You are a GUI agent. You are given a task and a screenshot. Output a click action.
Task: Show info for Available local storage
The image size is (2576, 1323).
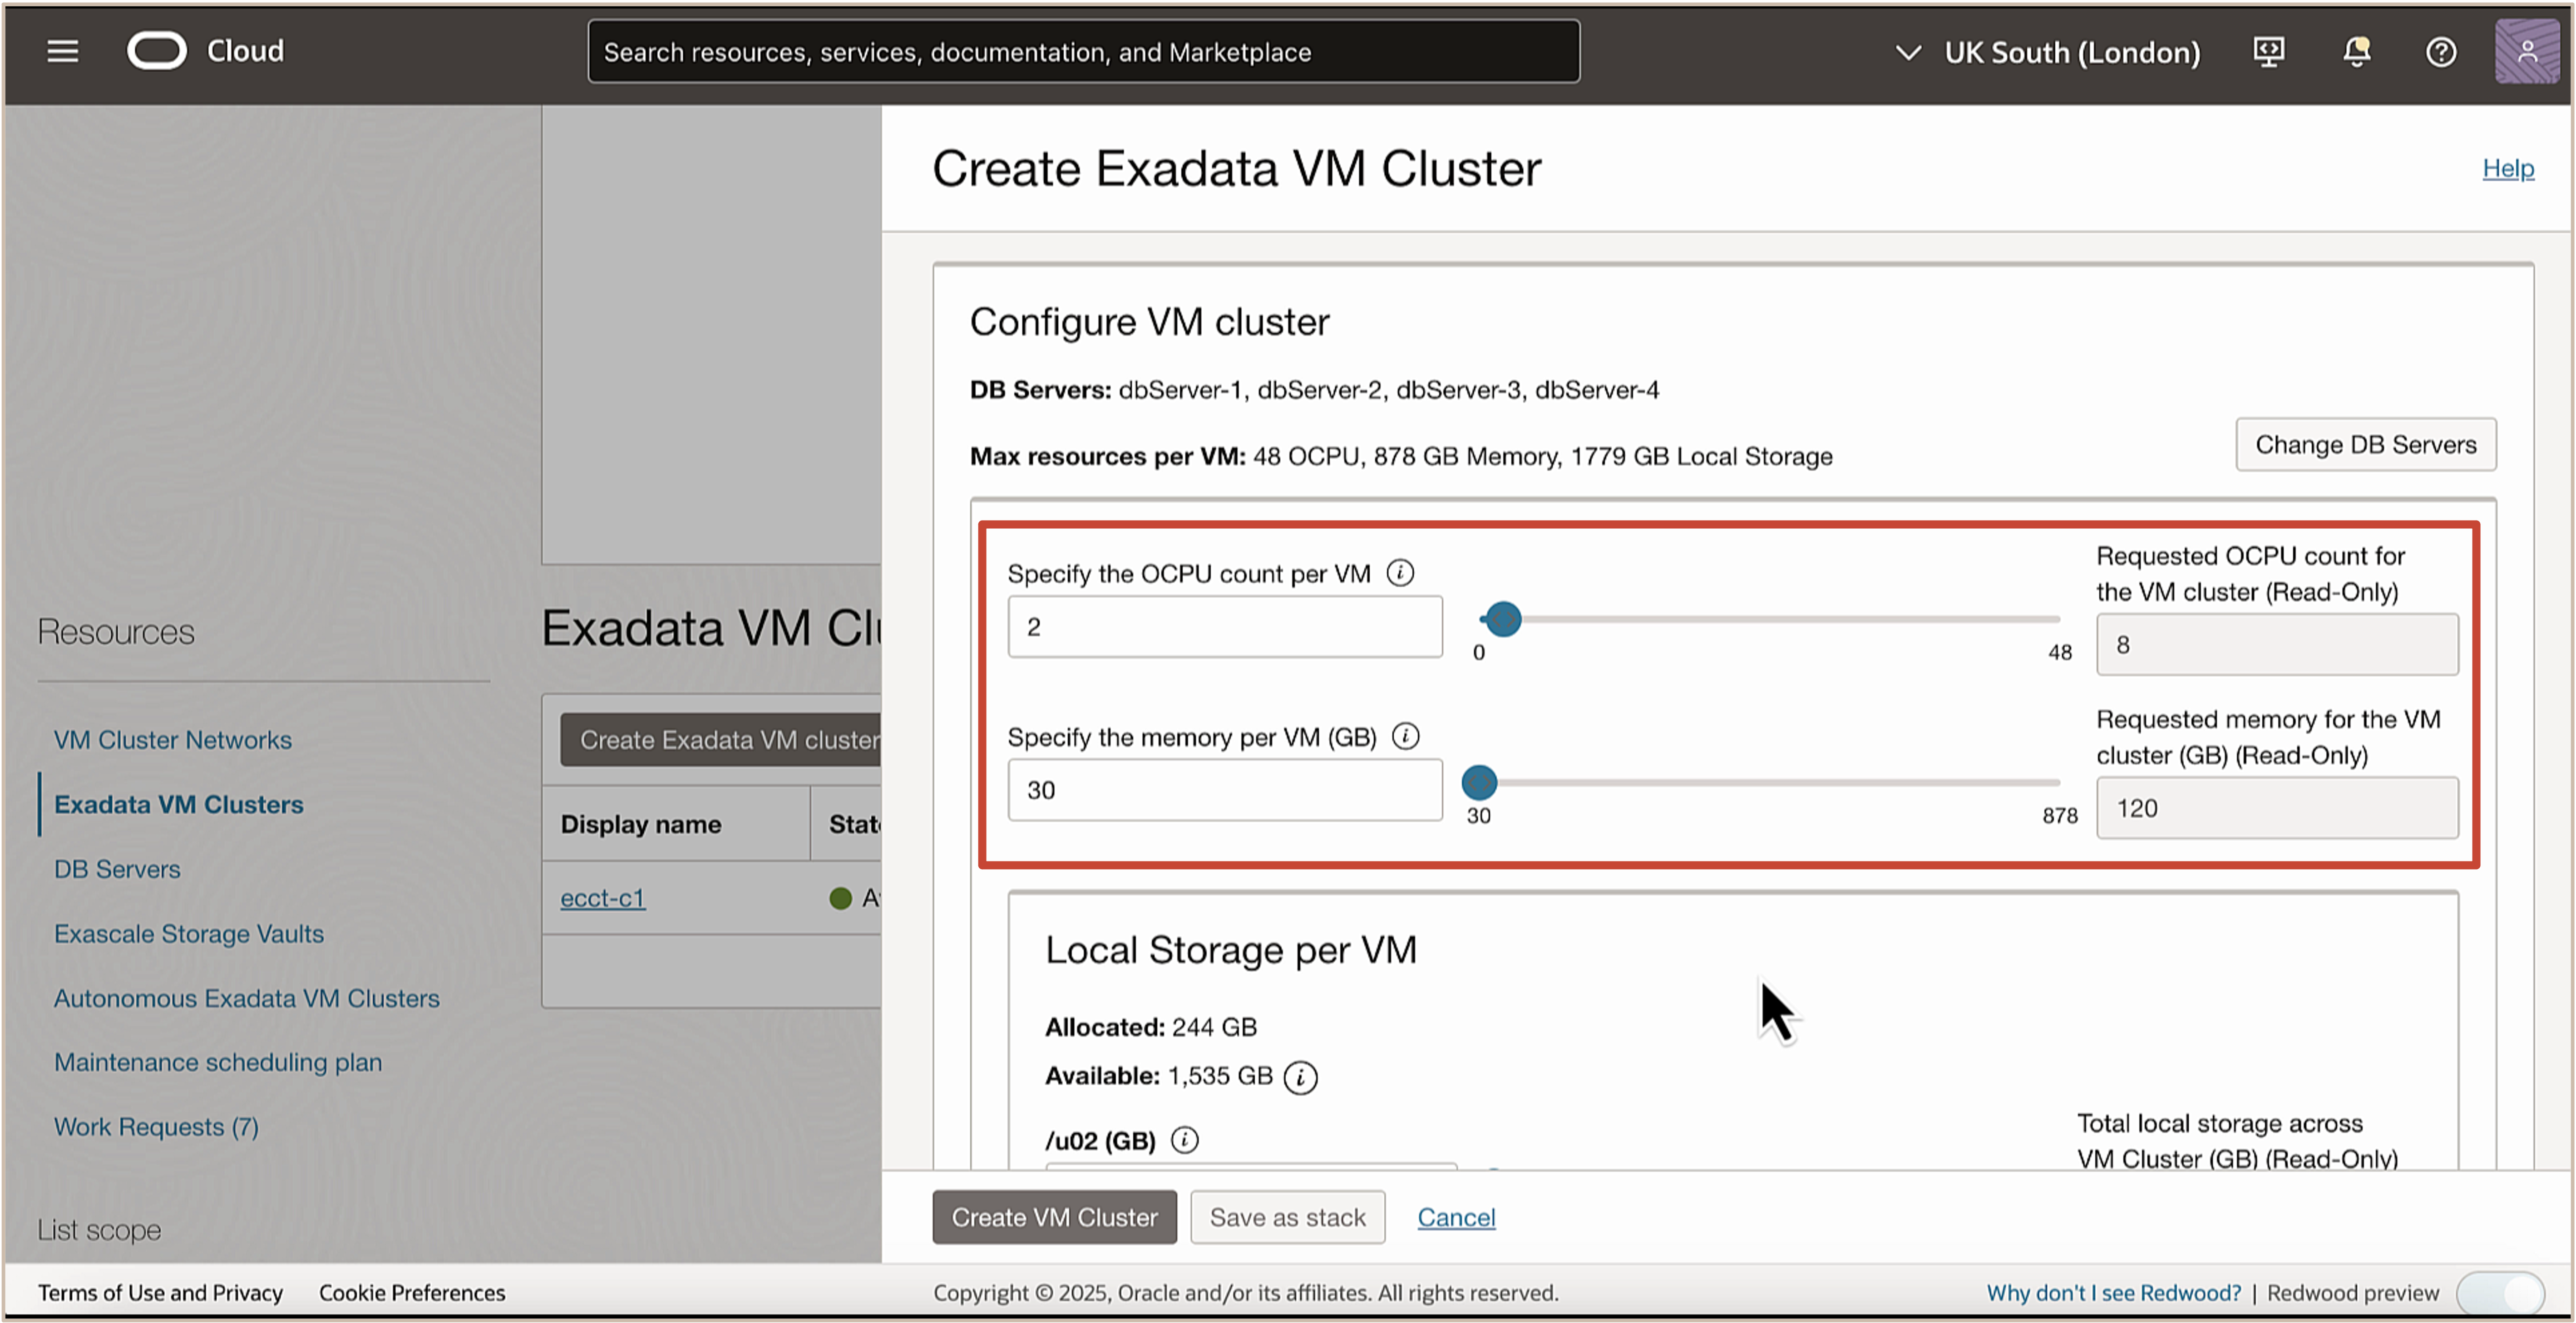tap(1300, 1077)
